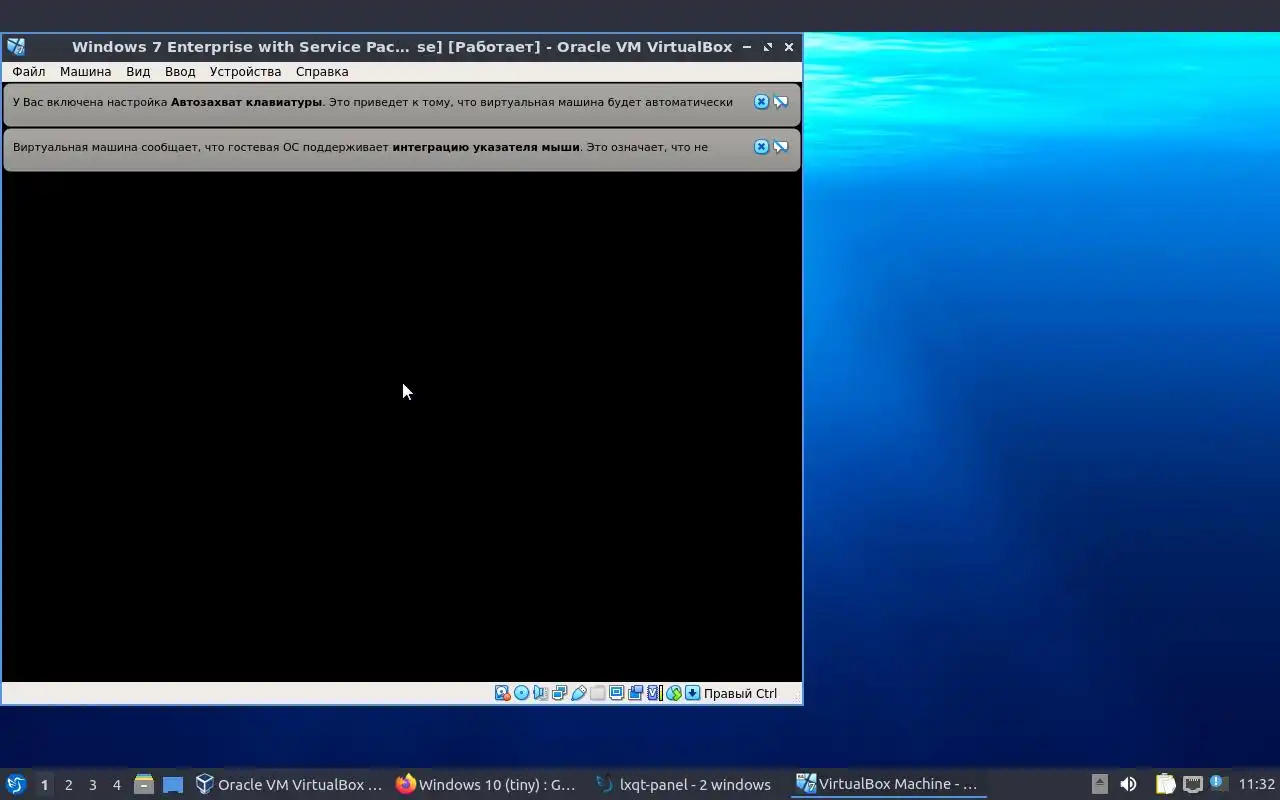Screen dimensions: 1280x800
Task: Click the audio indicator in VirtualBox status bar
Action: 540,693
